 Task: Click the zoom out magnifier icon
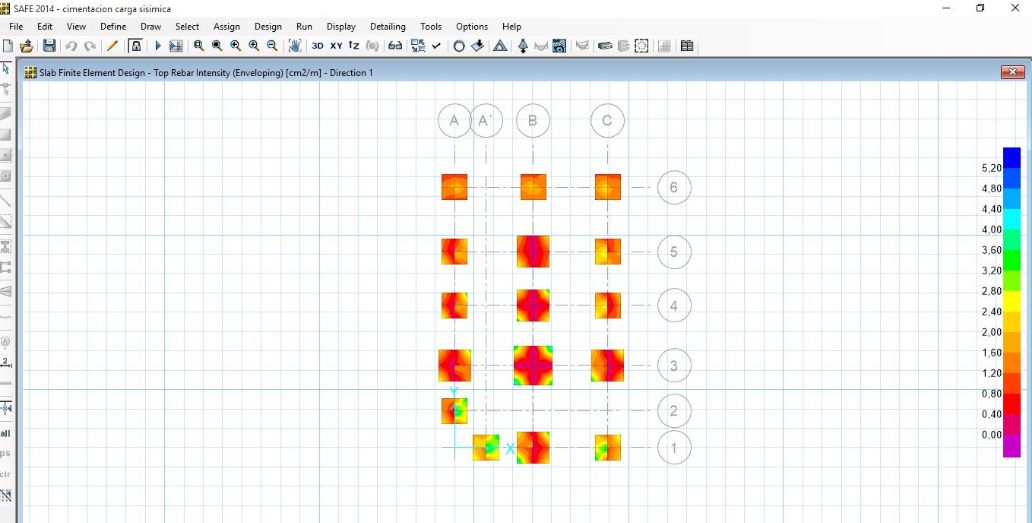click(272, 46)
